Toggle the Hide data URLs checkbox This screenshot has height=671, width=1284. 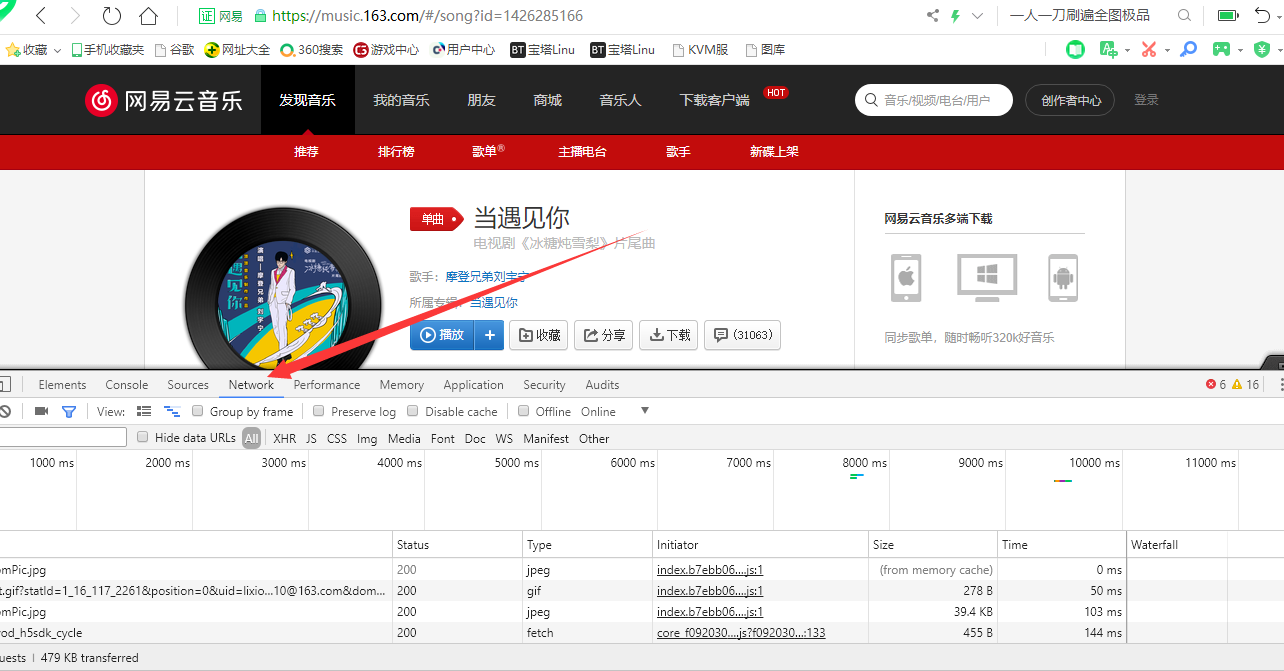pyautogui.click(x=140, y=438)
